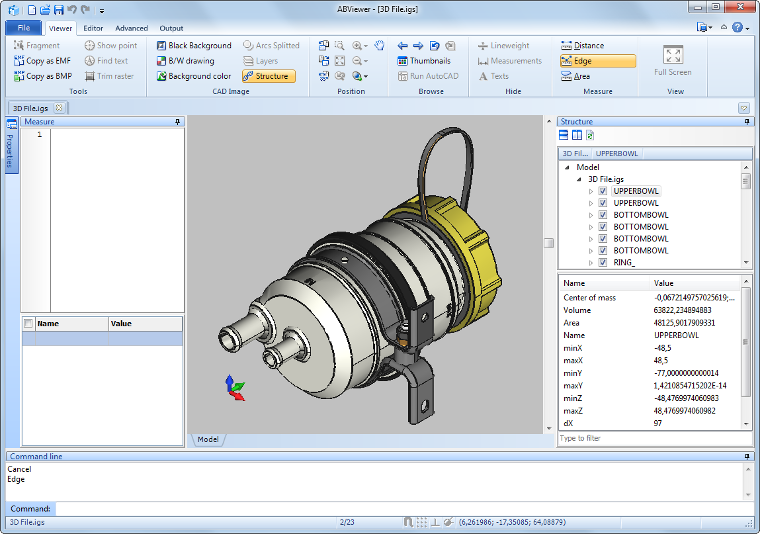Click the Command input field

coord(403,508)
